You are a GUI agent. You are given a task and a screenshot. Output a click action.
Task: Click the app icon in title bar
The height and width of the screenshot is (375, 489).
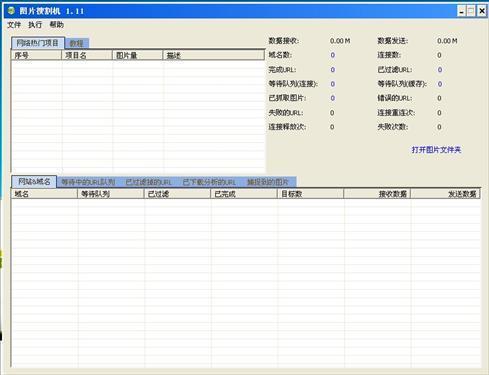point(11,11)
